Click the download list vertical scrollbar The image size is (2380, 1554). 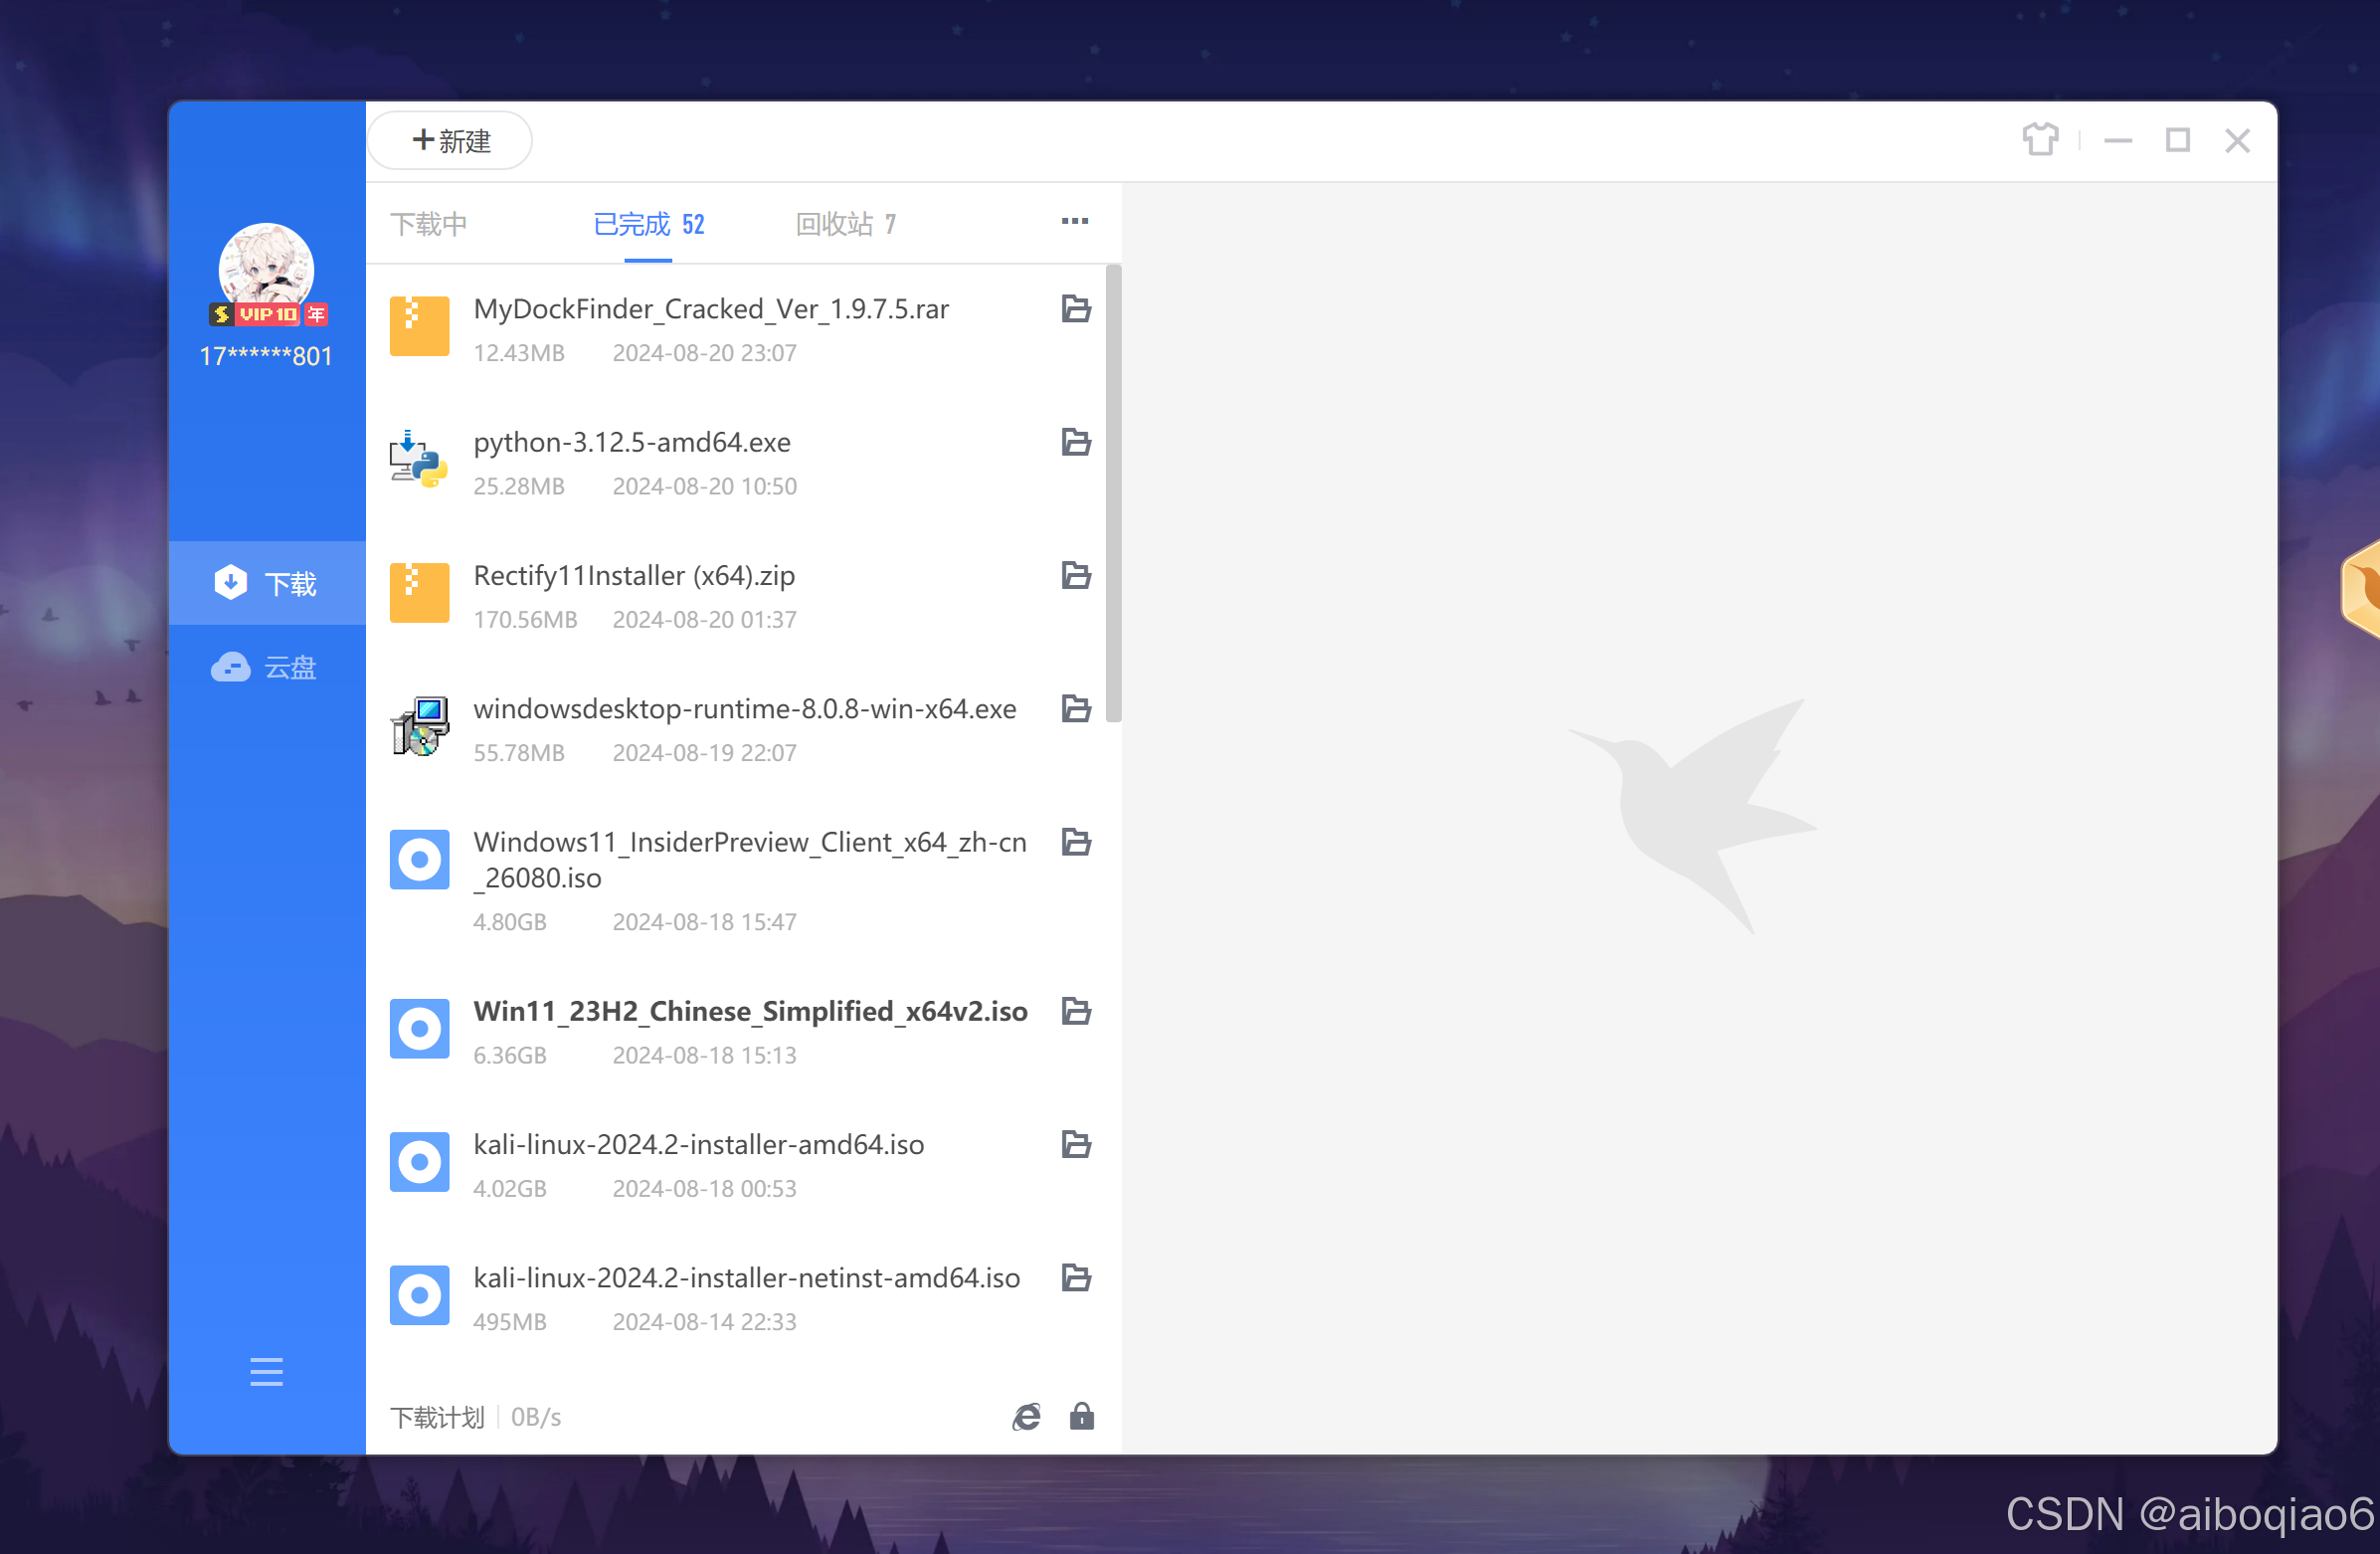pyautogui.click(x=1113, y=493)
